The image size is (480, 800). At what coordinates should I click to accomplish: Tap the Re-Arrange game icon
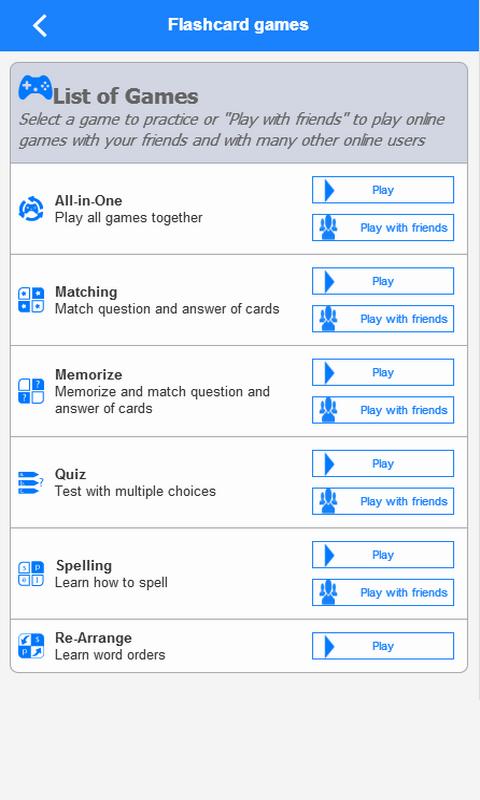pos(31,646)
